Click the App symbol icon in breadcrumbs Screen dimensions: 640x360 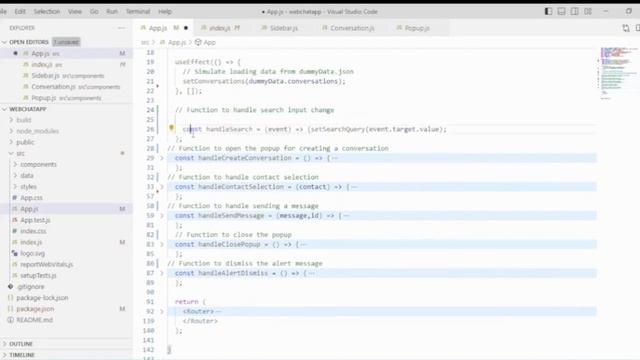[198, 42]
